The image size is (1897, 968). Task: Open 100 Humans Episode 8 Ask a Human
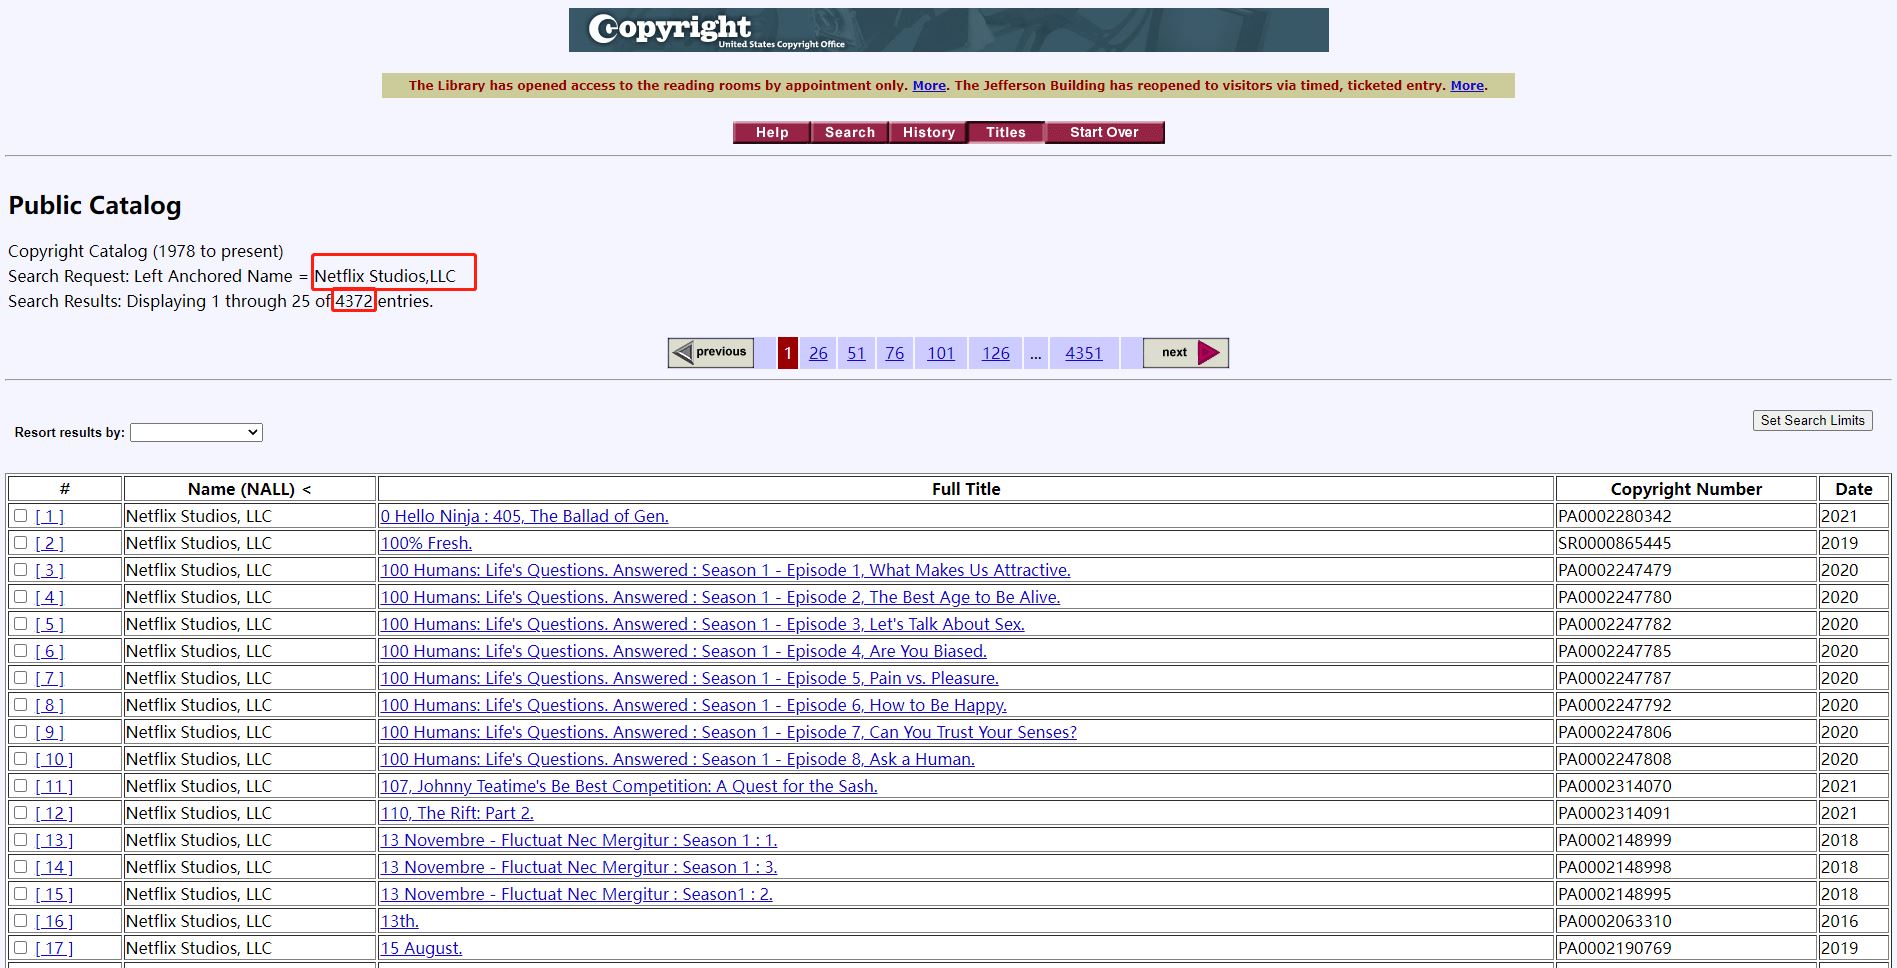pyautogui.click(x=677, y=759)
